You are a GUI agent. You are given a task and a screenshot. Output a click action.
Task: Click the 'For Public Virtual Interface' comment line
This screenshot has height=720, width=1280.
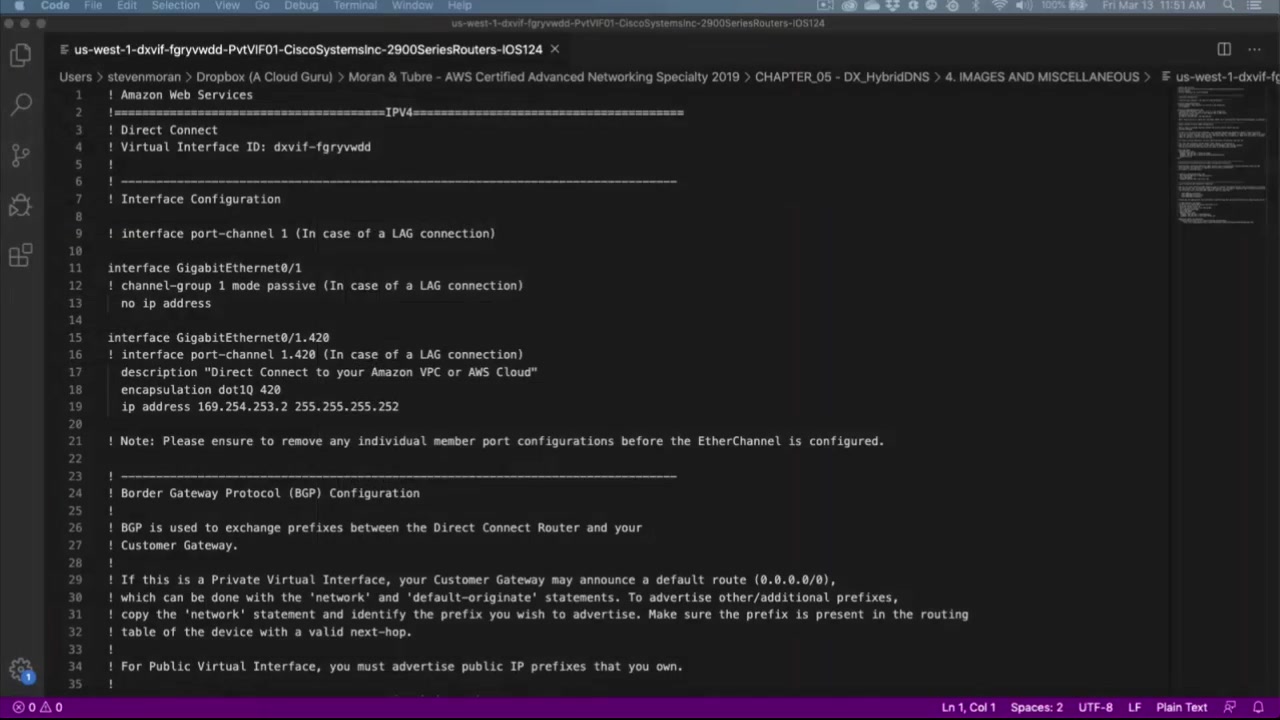(x=395, y=666)
